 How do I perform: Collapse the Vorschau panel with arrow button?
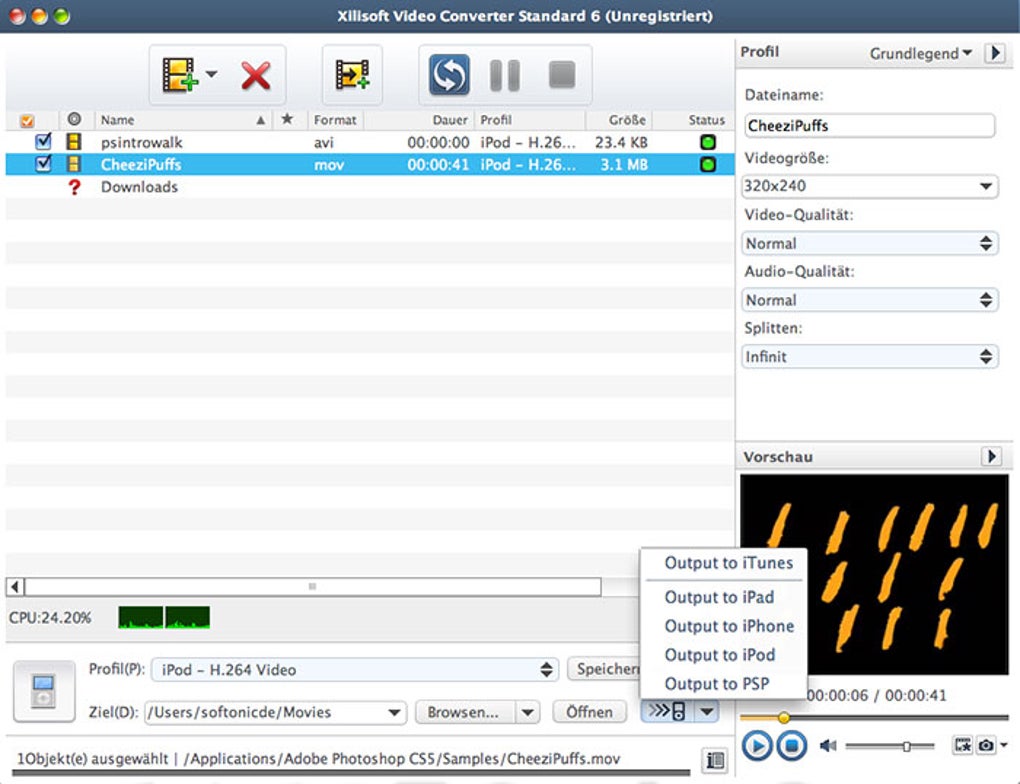991,456
